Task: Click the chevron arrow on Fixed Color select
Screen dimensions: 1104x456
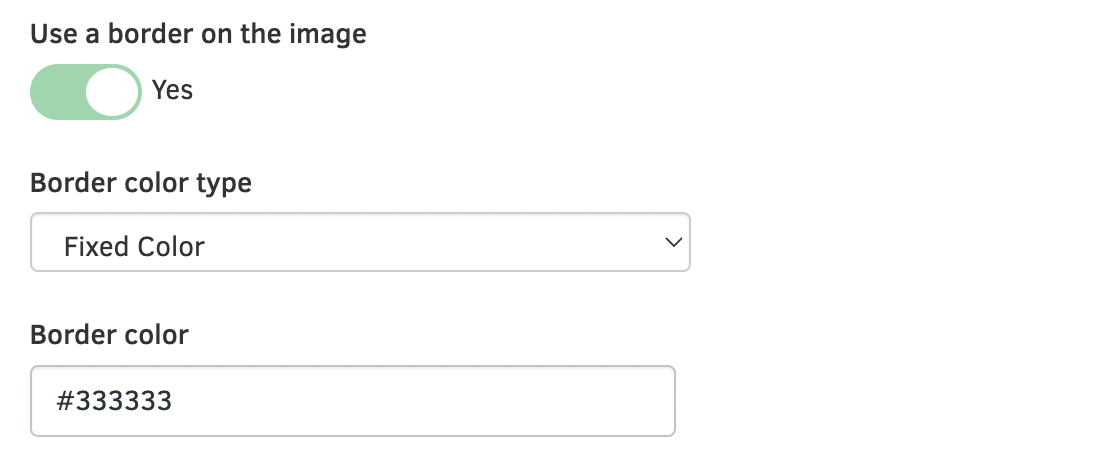Action: pyautogui.click(x=673, y=242)
